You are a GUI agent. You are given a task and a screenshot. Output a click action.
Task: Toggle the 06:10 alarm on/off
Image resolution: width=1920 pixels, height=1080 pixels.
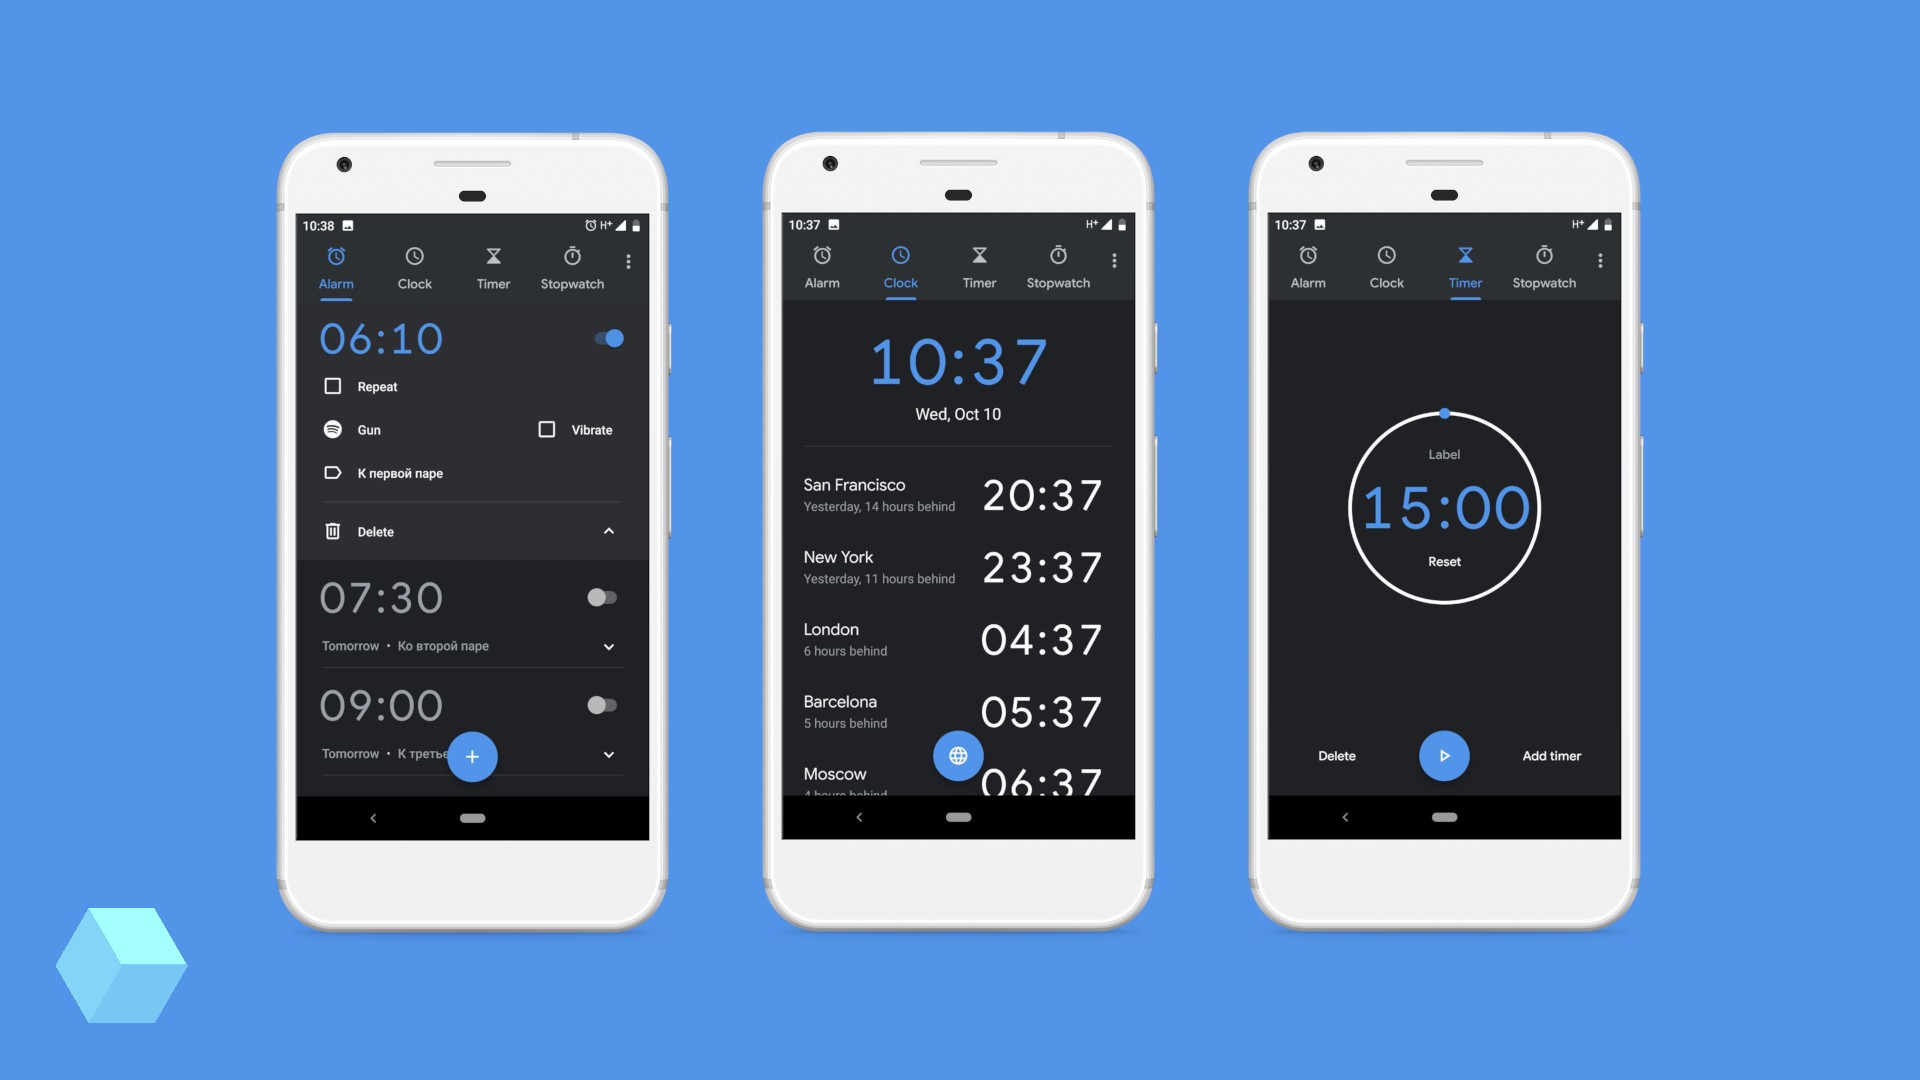pyautogui.click(x=609, y=338)
